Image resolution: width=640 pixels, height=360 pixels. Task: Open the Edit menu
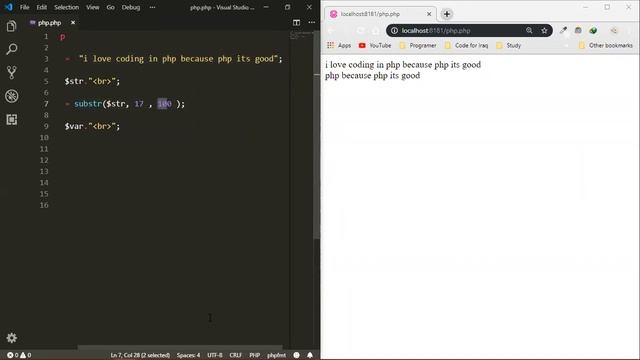[x=41, y=7]
